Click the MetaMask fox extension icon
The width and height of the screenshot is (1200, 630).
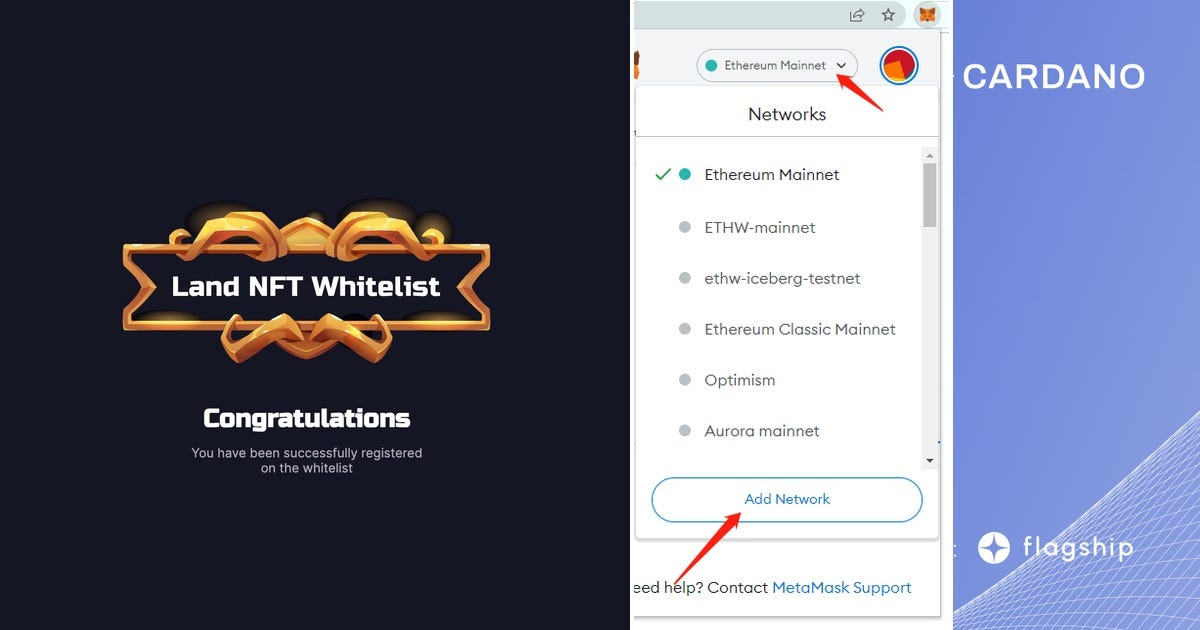click(x=928, y=14)
